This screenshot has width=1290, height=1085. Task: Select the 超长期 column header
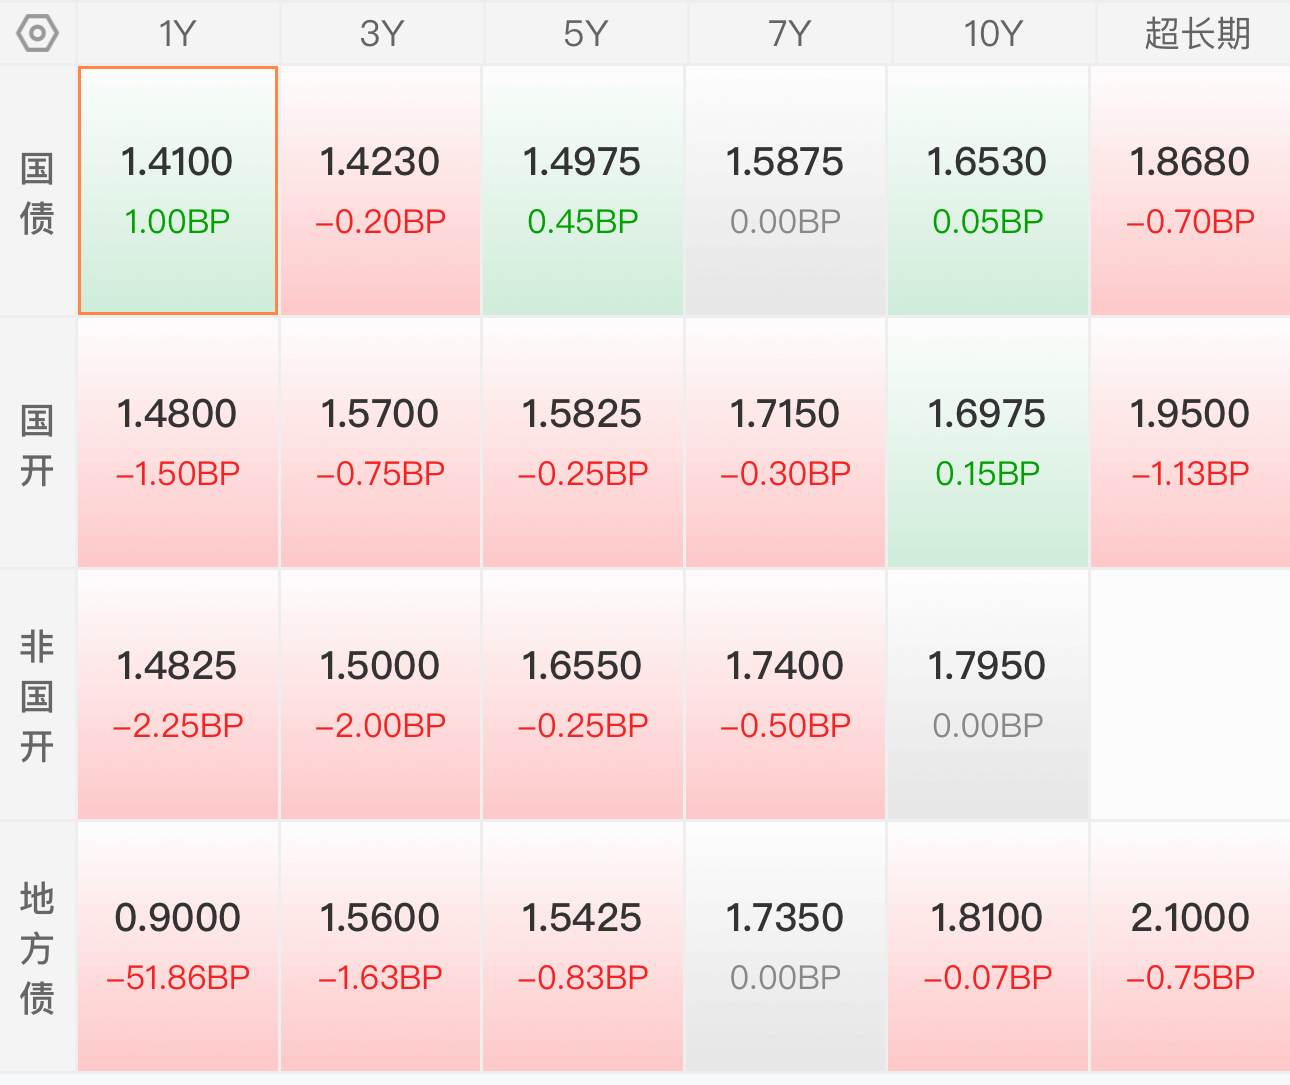[1197, 34]
